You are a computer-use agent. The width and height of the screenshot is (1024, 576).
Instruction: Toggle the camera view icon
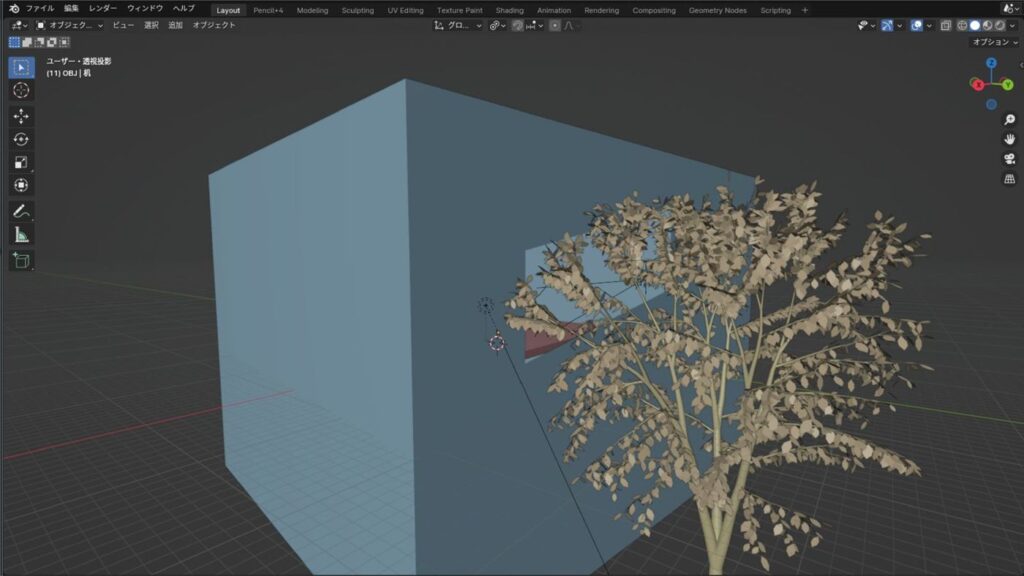pos(1010,159)
